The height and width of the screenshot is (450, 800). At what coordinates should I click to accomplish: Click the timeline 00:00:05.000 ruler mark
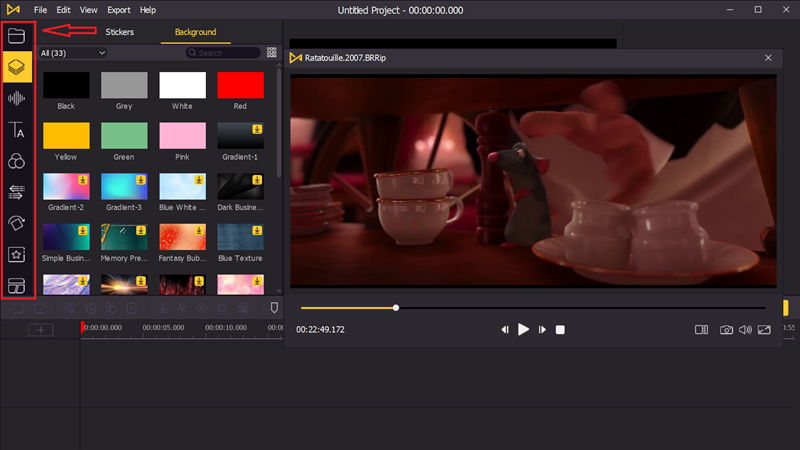[x=163, y=328]
